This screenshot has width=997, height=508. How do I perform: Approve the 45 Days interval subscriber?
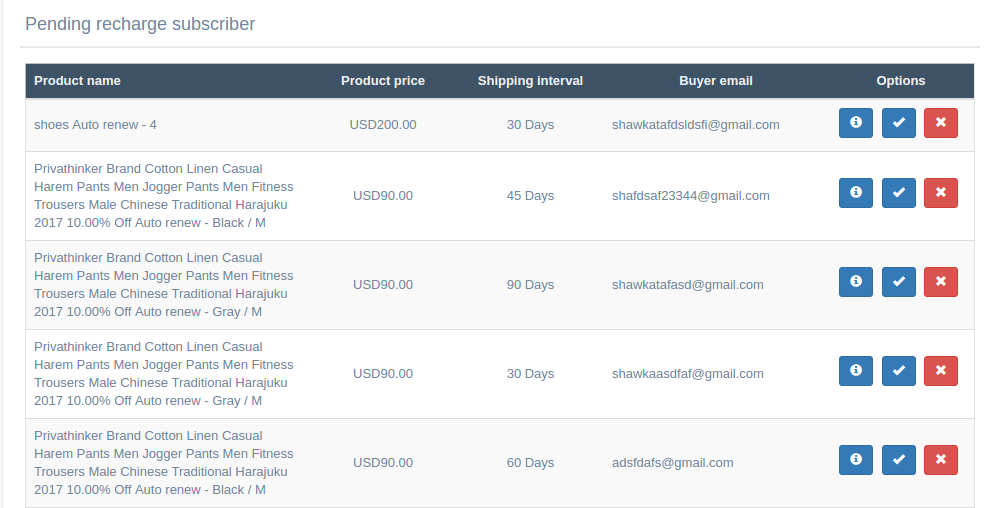898,193
